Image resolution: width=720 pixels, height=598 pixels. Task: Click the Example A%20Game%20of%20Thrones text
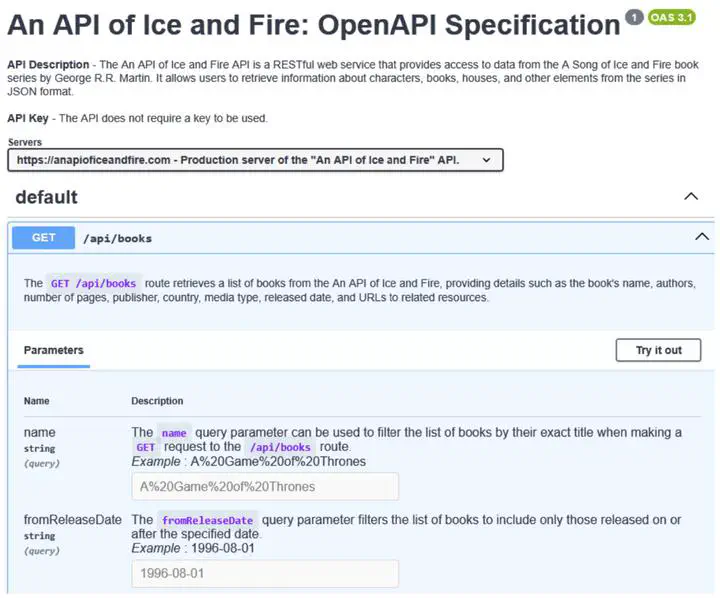(x=248, y=461)
